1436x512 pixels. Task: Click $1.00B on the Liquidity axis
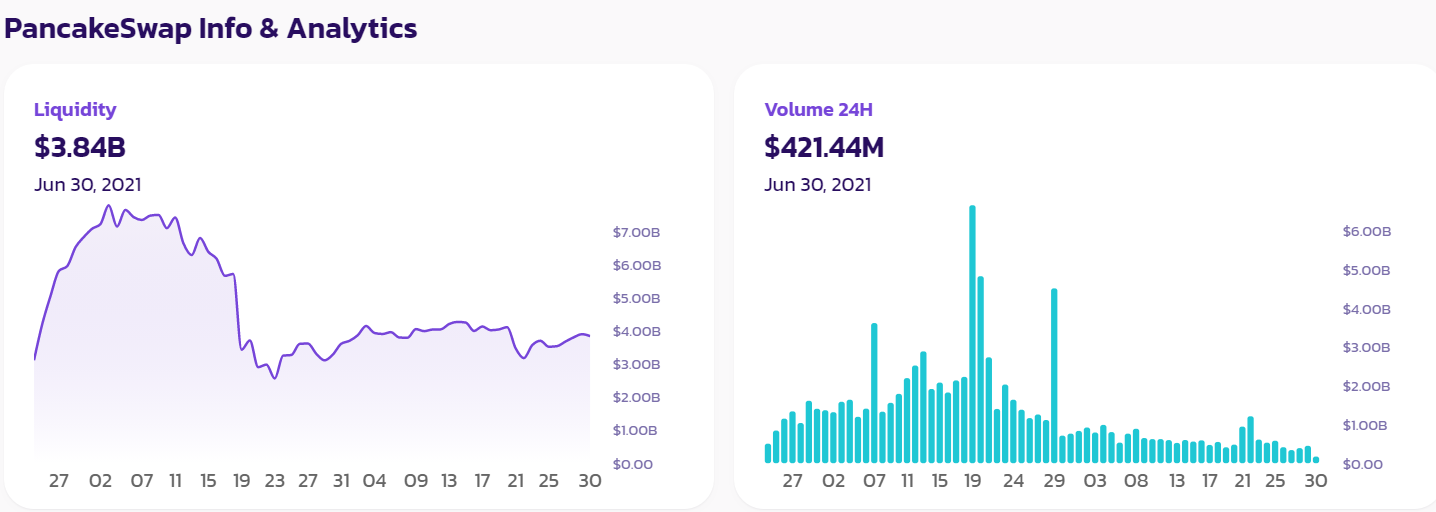pos(637,430)
